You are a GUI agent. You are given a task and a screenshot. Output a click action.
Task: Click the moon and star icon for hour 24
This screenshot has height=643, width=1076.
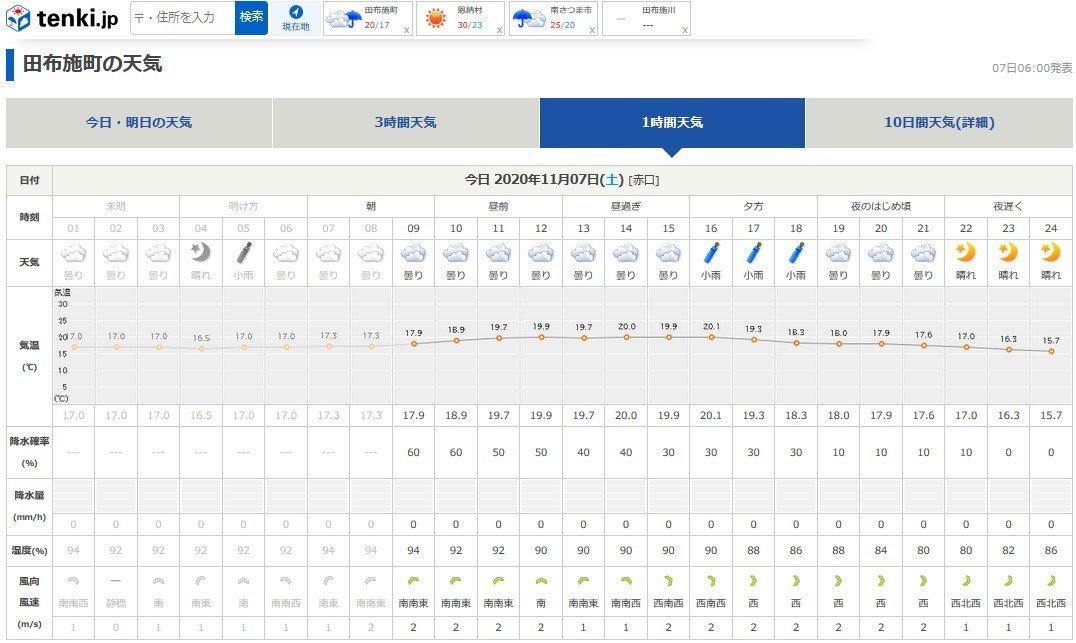[x=1051, y=253]
